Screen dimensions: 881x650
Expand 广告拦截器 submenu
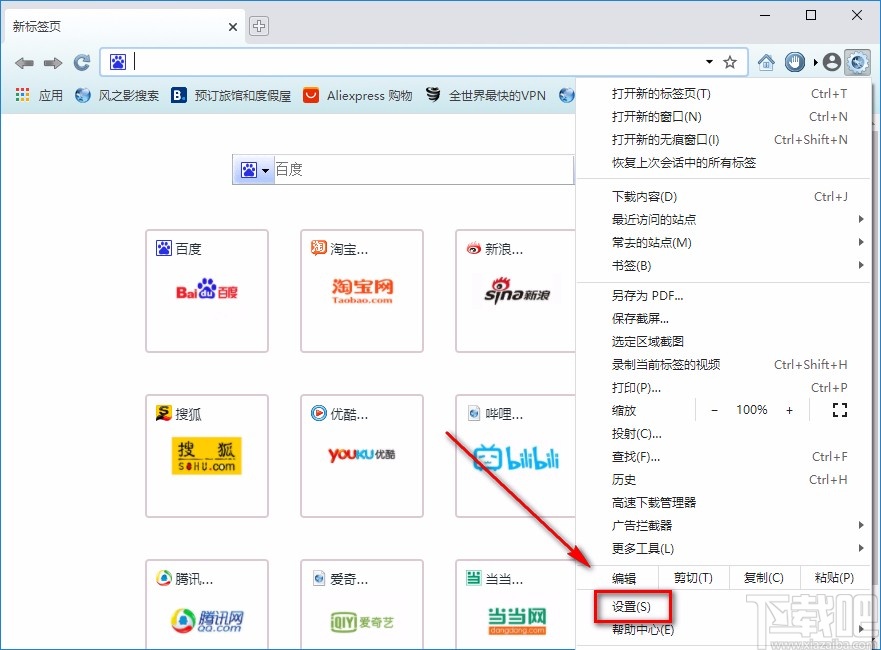coord(724,526)
